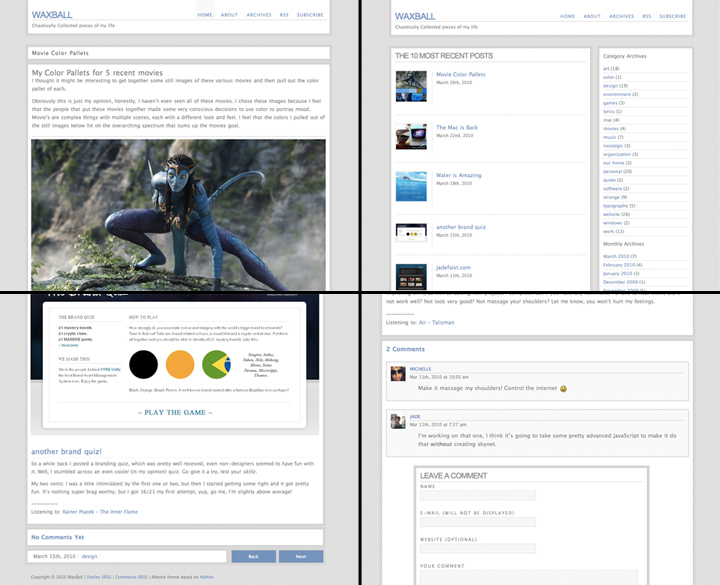Open the another brand quiz thumbnail
The image size is (720, 585).
pyautogui.click(x=411, y=232)
